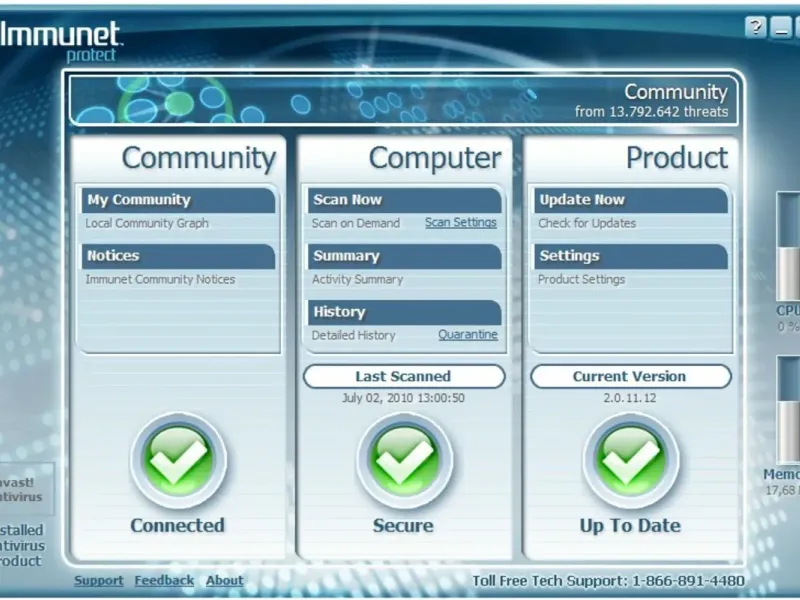Click Update Now
Image resolution: width=800 pixels, height=600 pixels.
click(631, 200)
